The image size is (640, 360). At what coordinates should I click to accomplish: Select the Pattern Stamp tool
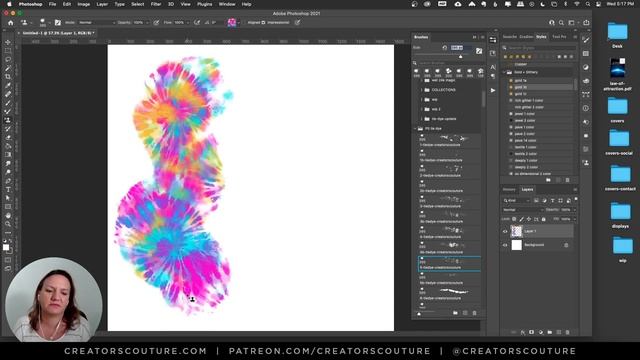8,120
